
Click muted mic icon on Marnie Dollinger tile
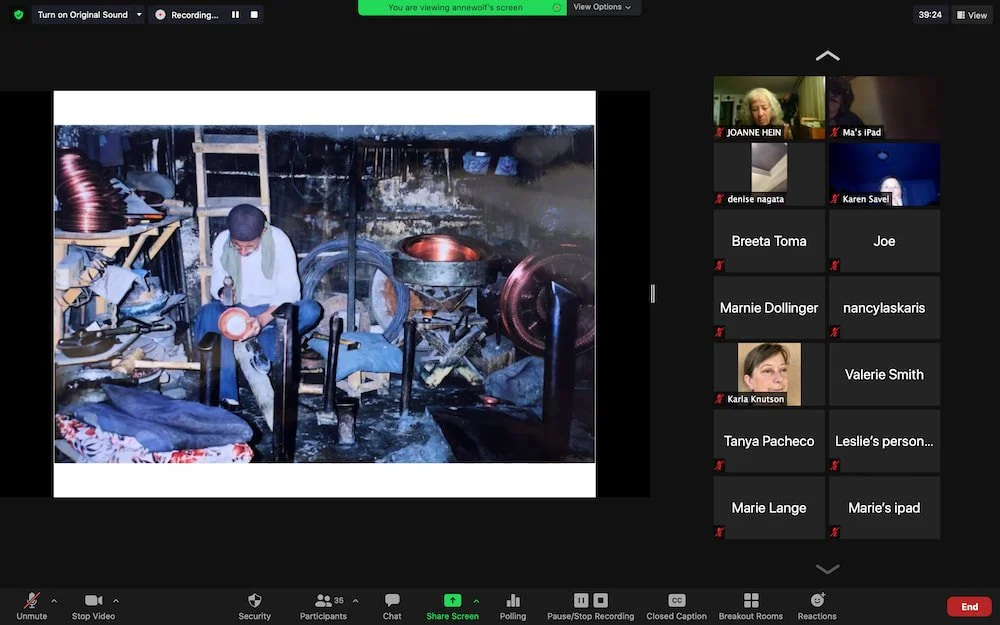click(x=719, y=332)
